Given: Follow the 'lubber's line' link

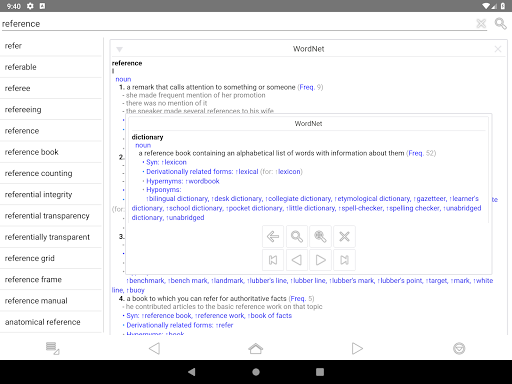Looking at the screenshot, I should coord(267,281).
